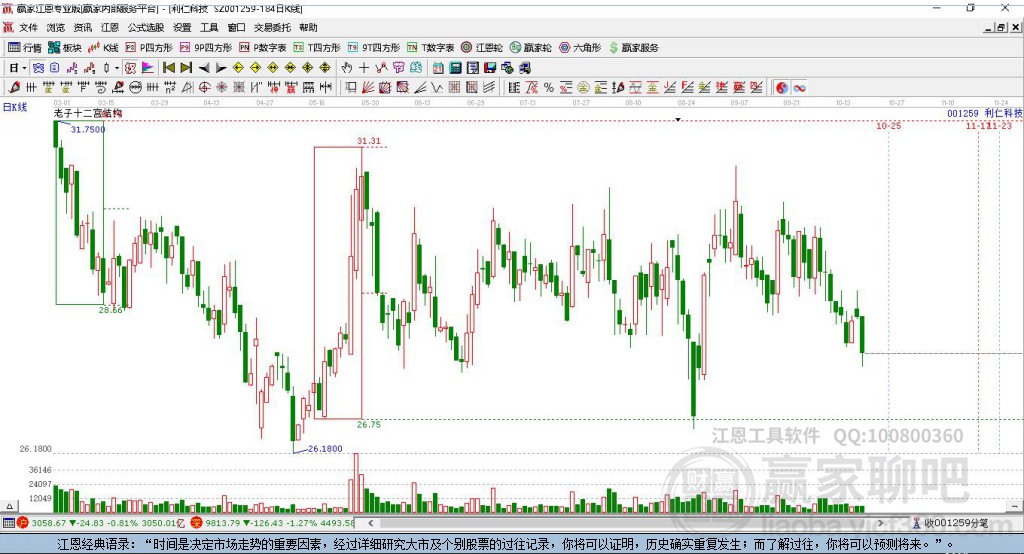Activate the crosshair plus cursor tool
The width and height of the screenshot is (1024, 554).
click(364, 68)
